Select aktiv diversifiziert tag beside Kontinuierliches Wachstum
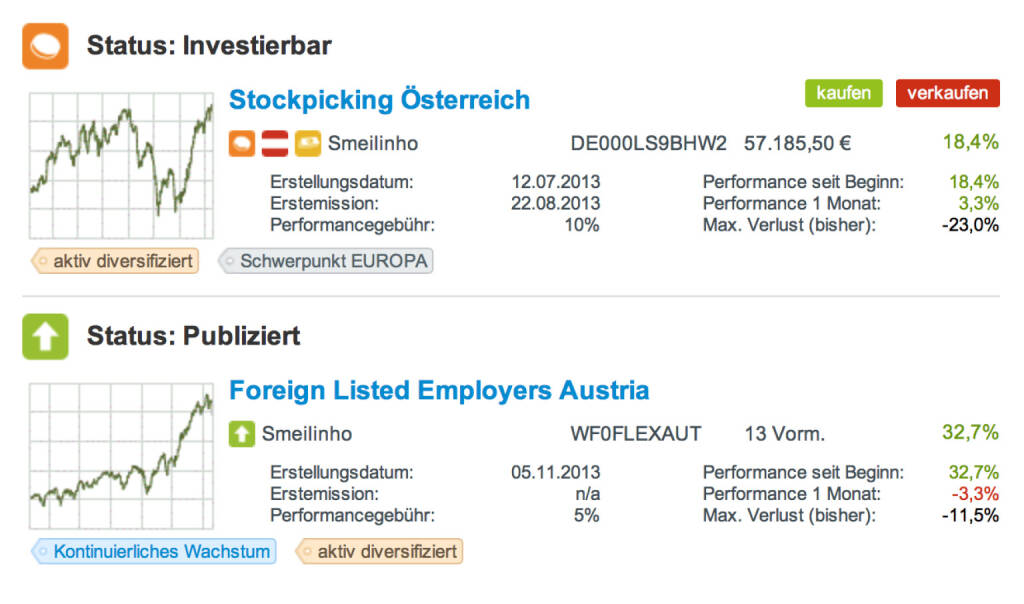The height and width of the screenshot is (604, 1024). click(x=379, y=551)
